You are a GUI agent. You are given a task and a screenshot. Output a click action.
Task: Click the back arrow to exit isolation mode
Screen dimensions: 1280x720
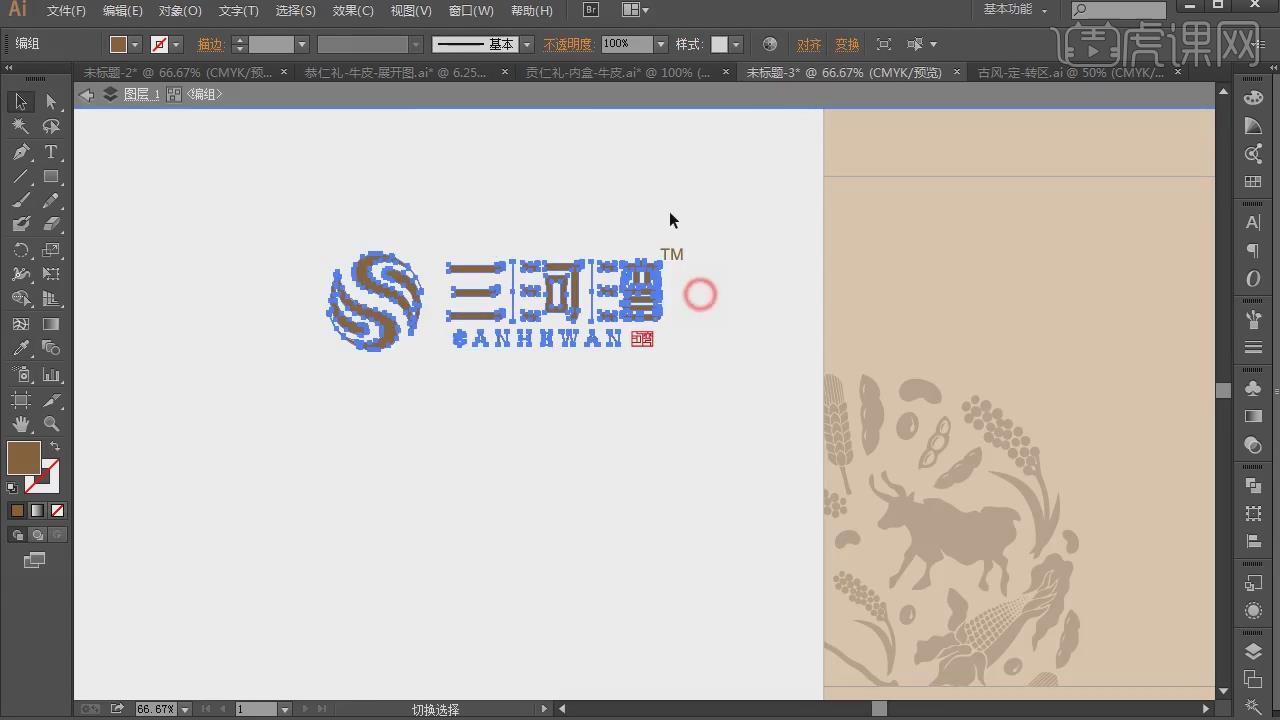point(86,94)
